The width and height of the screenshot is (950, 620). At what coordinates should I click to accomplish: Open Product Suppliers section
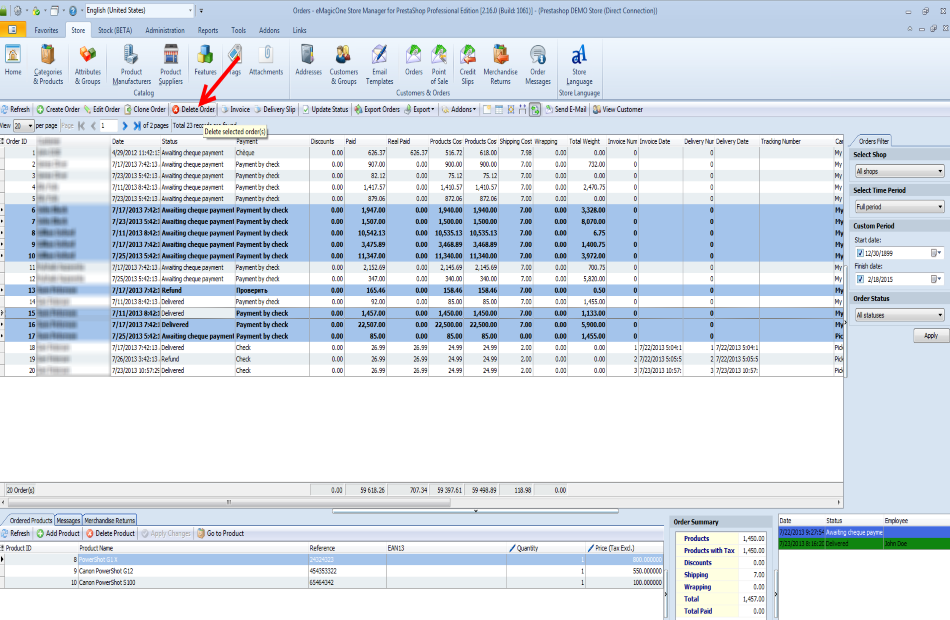[171, 64]
